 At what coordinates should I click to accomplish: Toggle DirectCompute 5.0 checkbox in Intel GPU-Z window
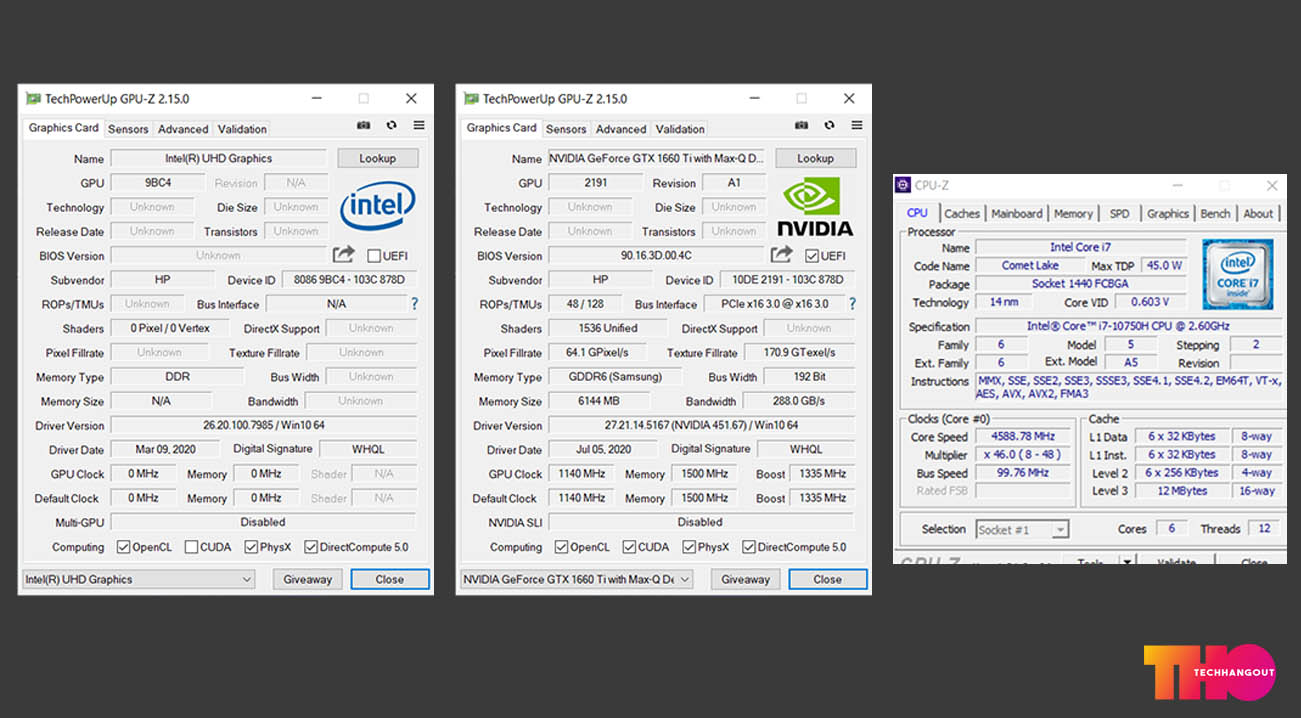pyautogui.click(x=311, y=547)
